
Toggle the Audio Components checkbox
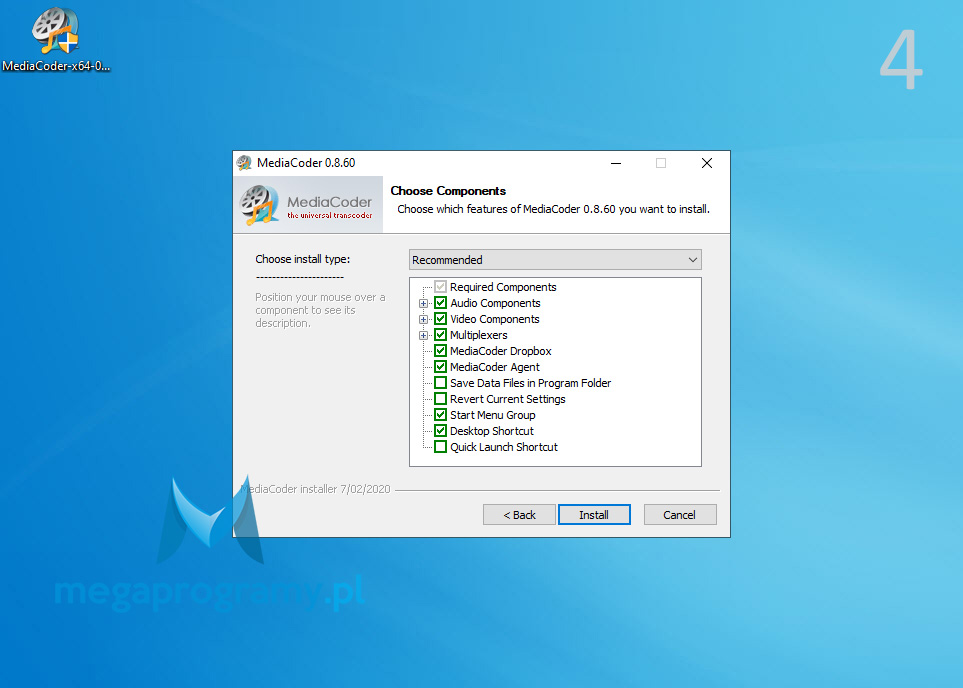pyautogui.click(x=440, y=303)
